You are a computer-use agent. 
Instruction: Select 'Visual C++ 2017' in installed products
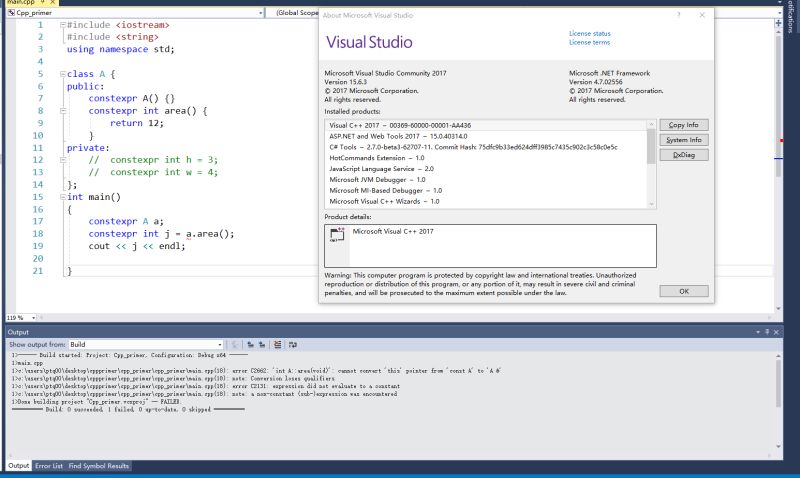click(486, 125)
